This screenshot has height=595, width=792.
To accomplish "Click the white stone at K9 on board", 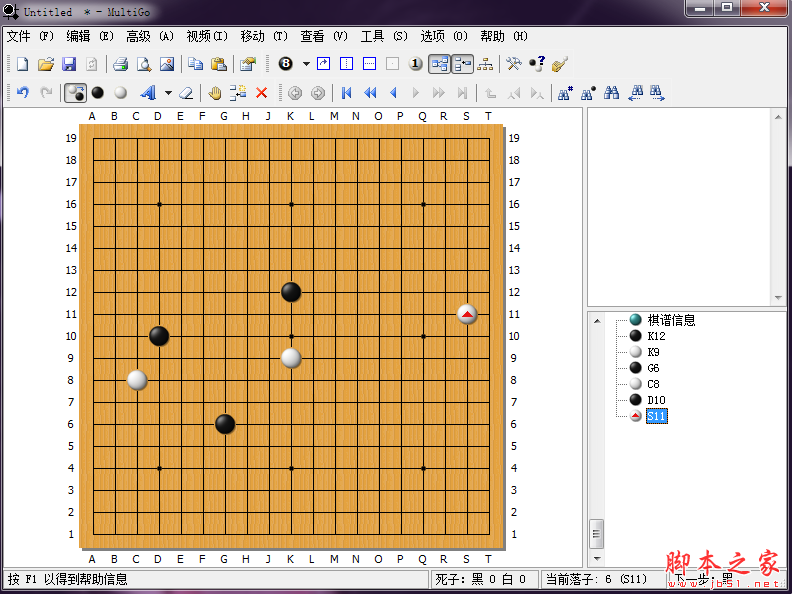I will (x=291, y=358).
